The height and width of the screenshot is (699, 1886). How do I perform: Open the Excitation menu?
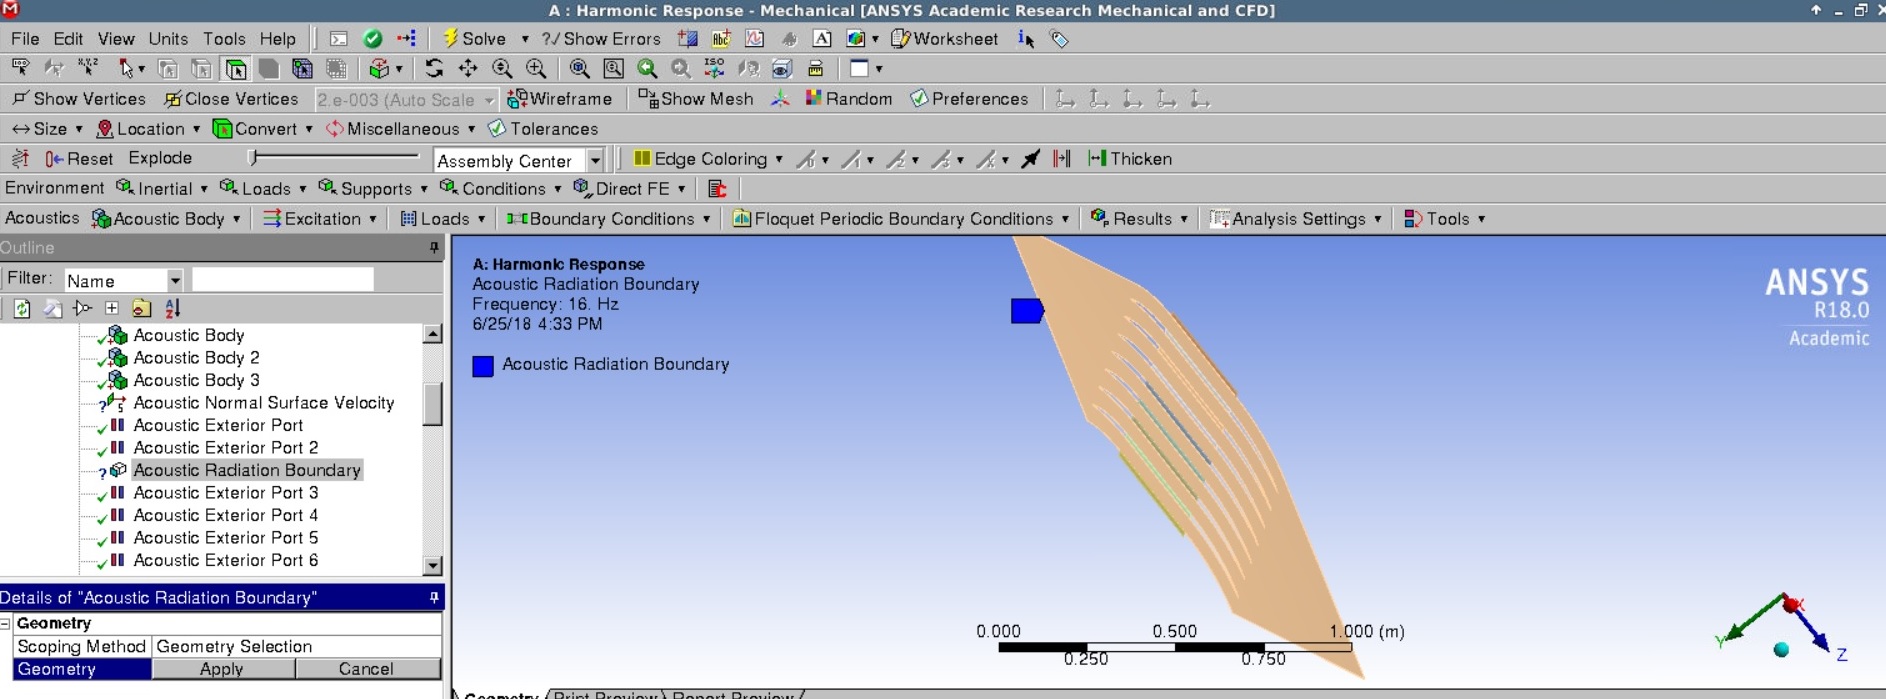click(320, 219)
